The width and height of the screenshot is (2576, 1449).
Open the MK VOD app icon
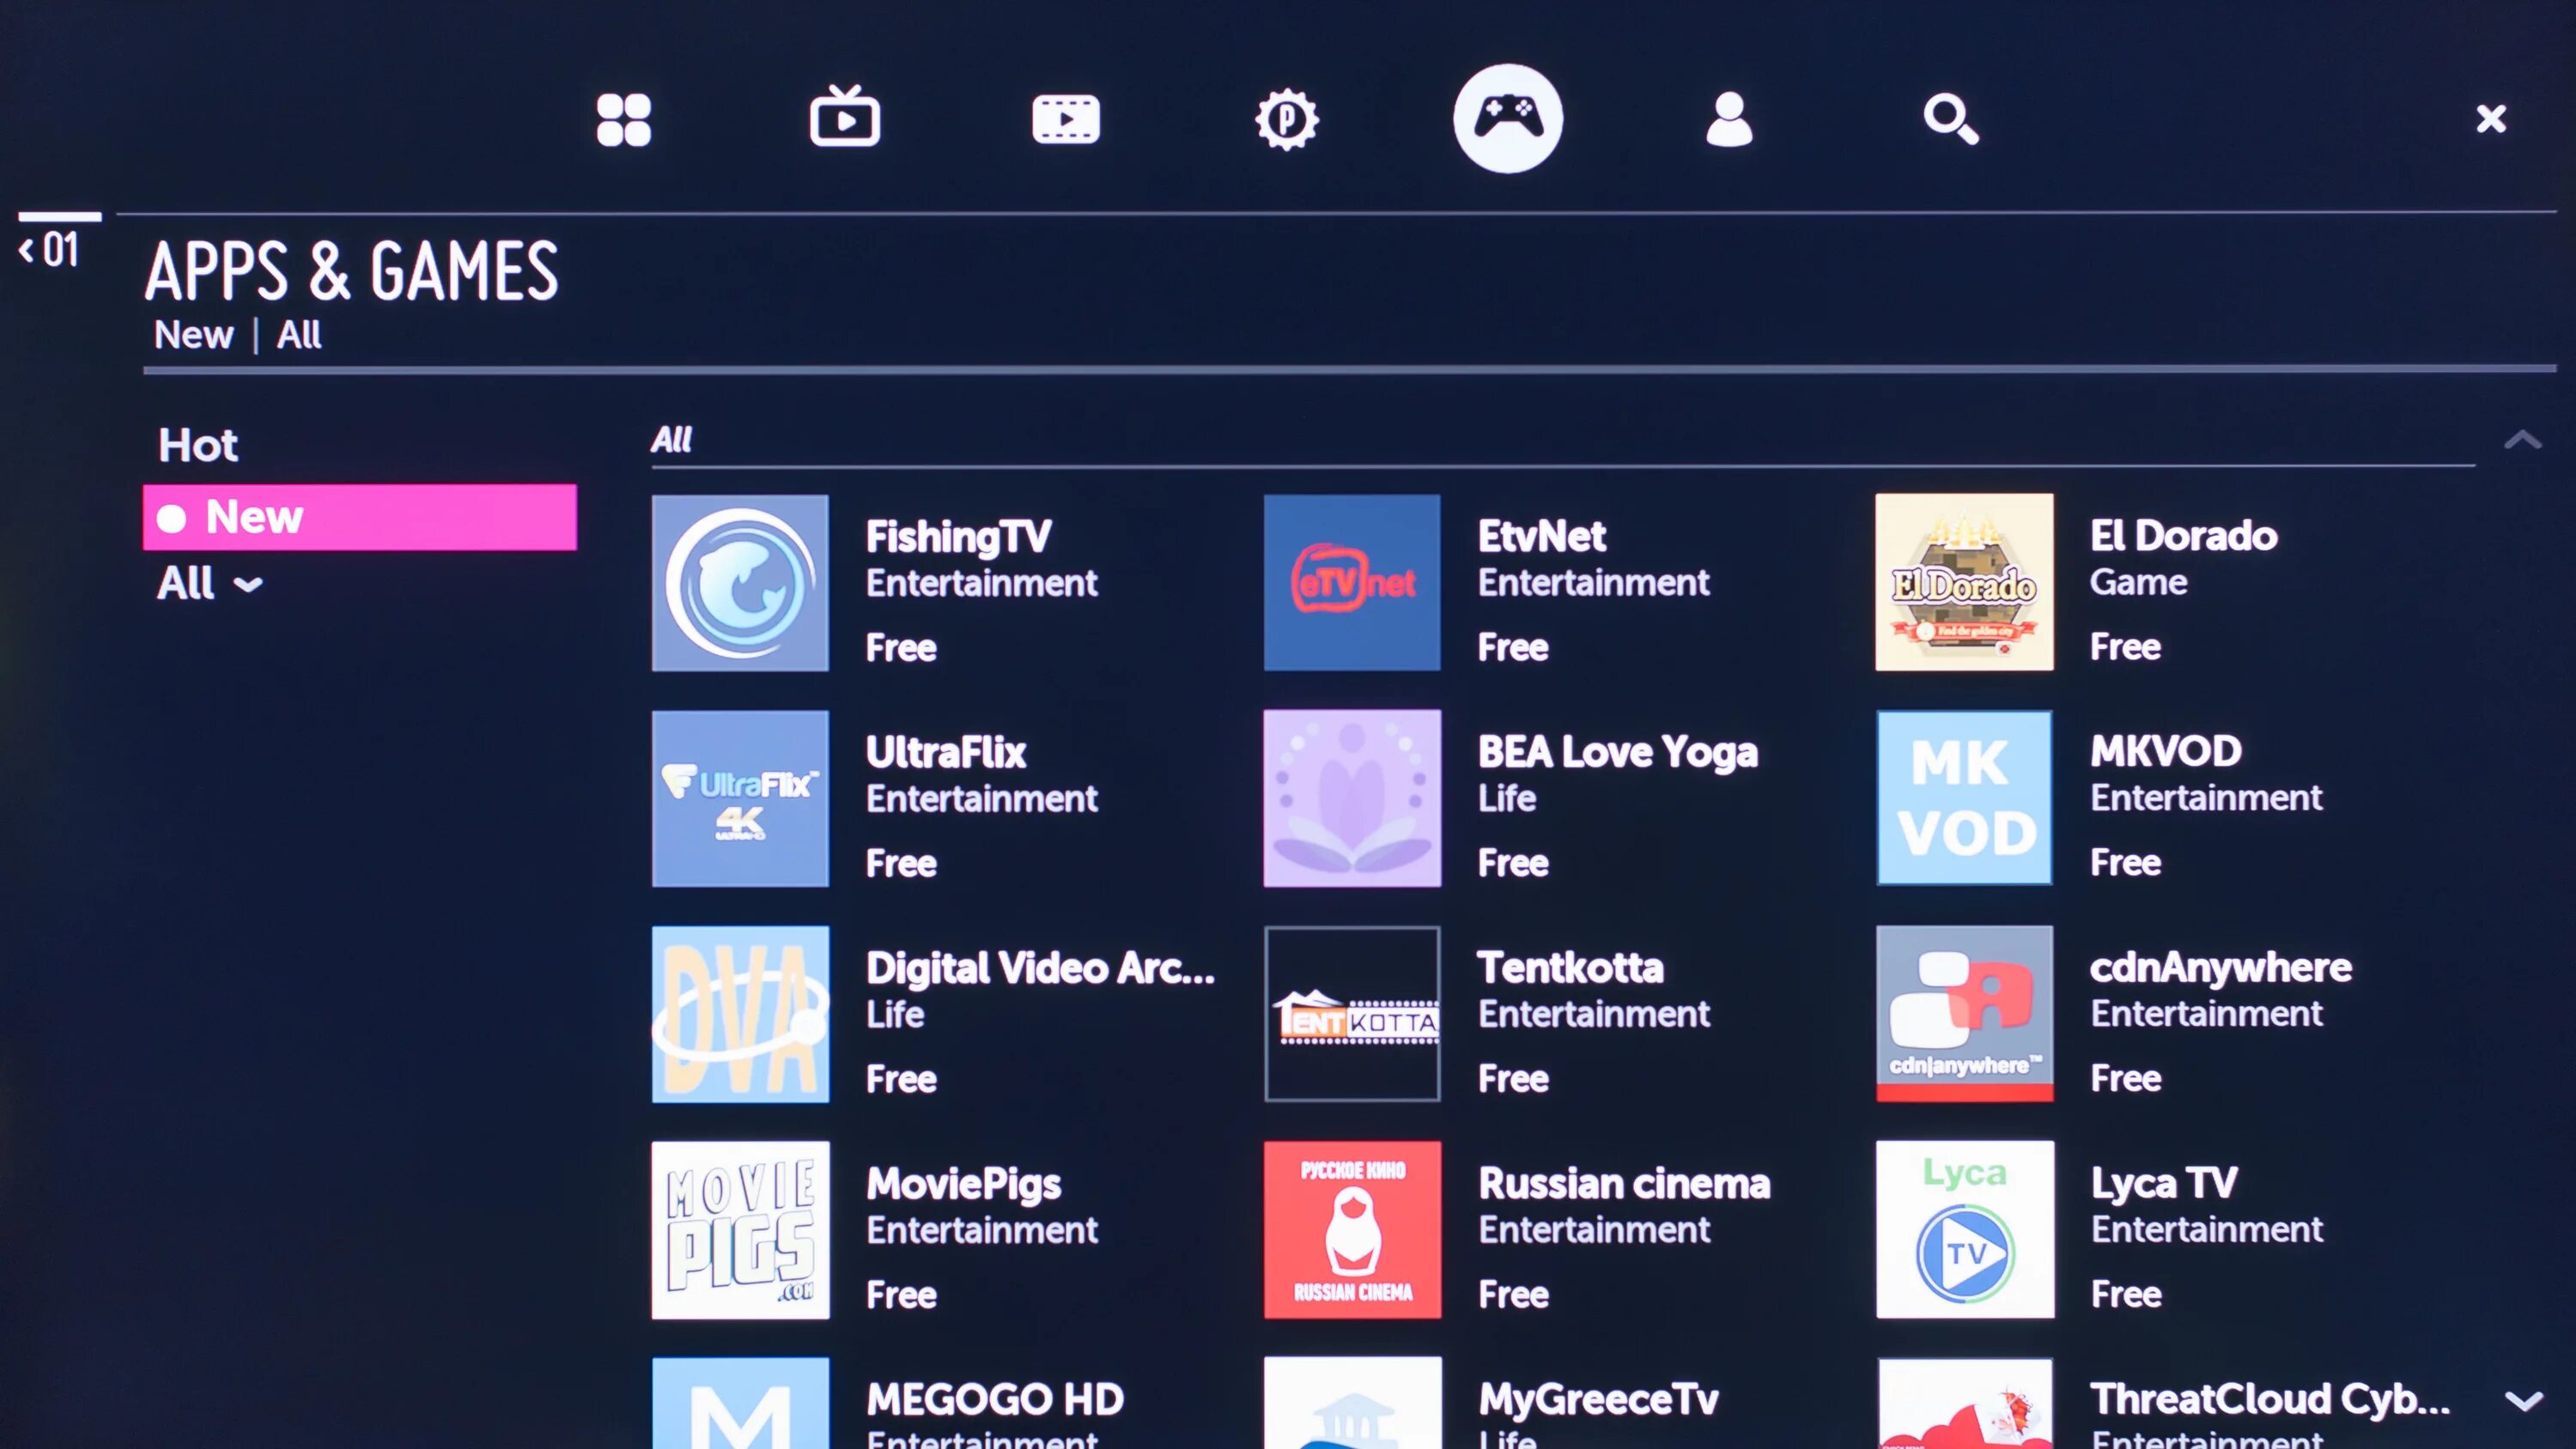click(1964, 798)
